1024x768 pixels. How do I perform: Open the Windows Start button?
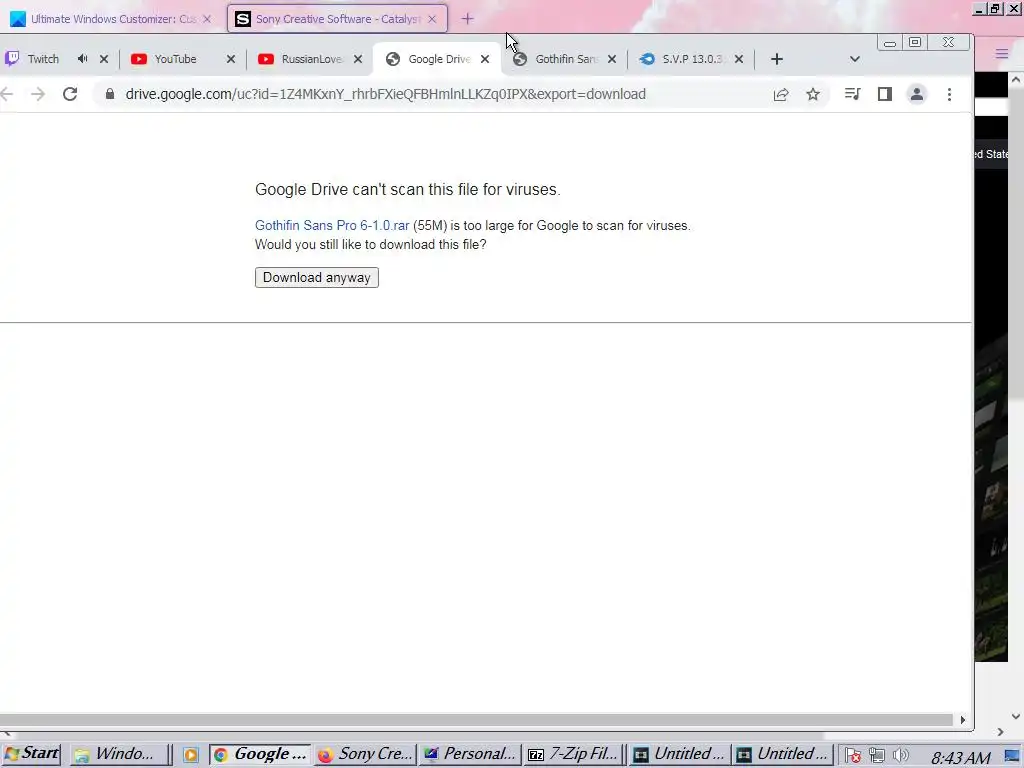[31, 754]
